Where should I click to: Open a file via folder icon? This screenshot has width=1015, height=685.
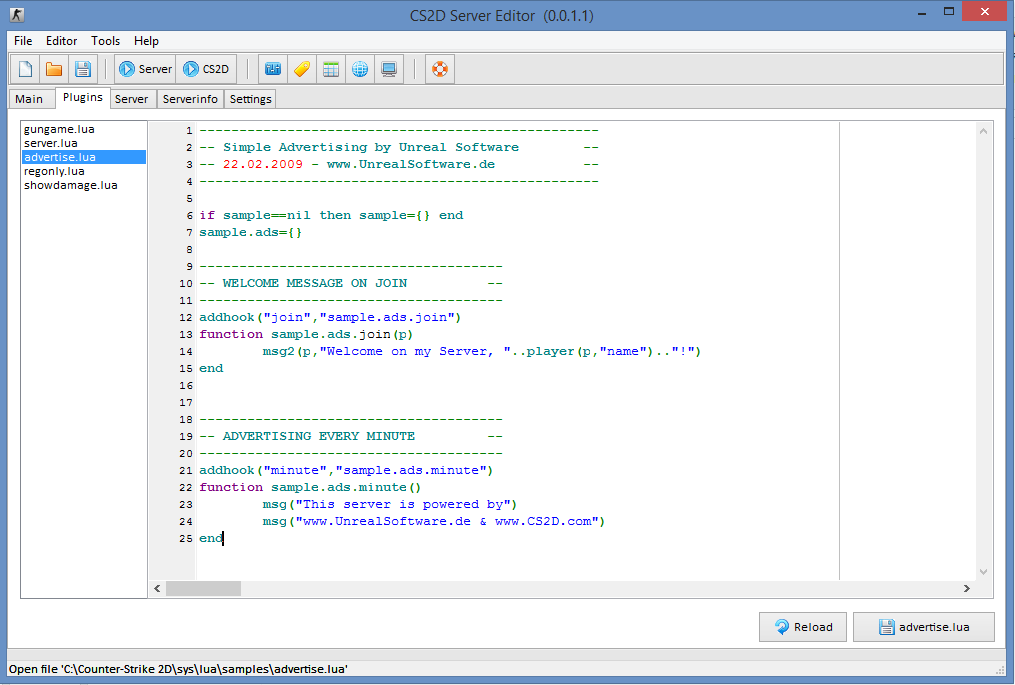[54, 69]
